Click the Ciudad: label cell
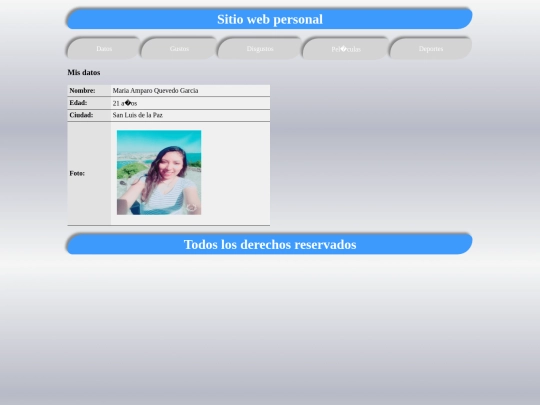 point(89,115)
